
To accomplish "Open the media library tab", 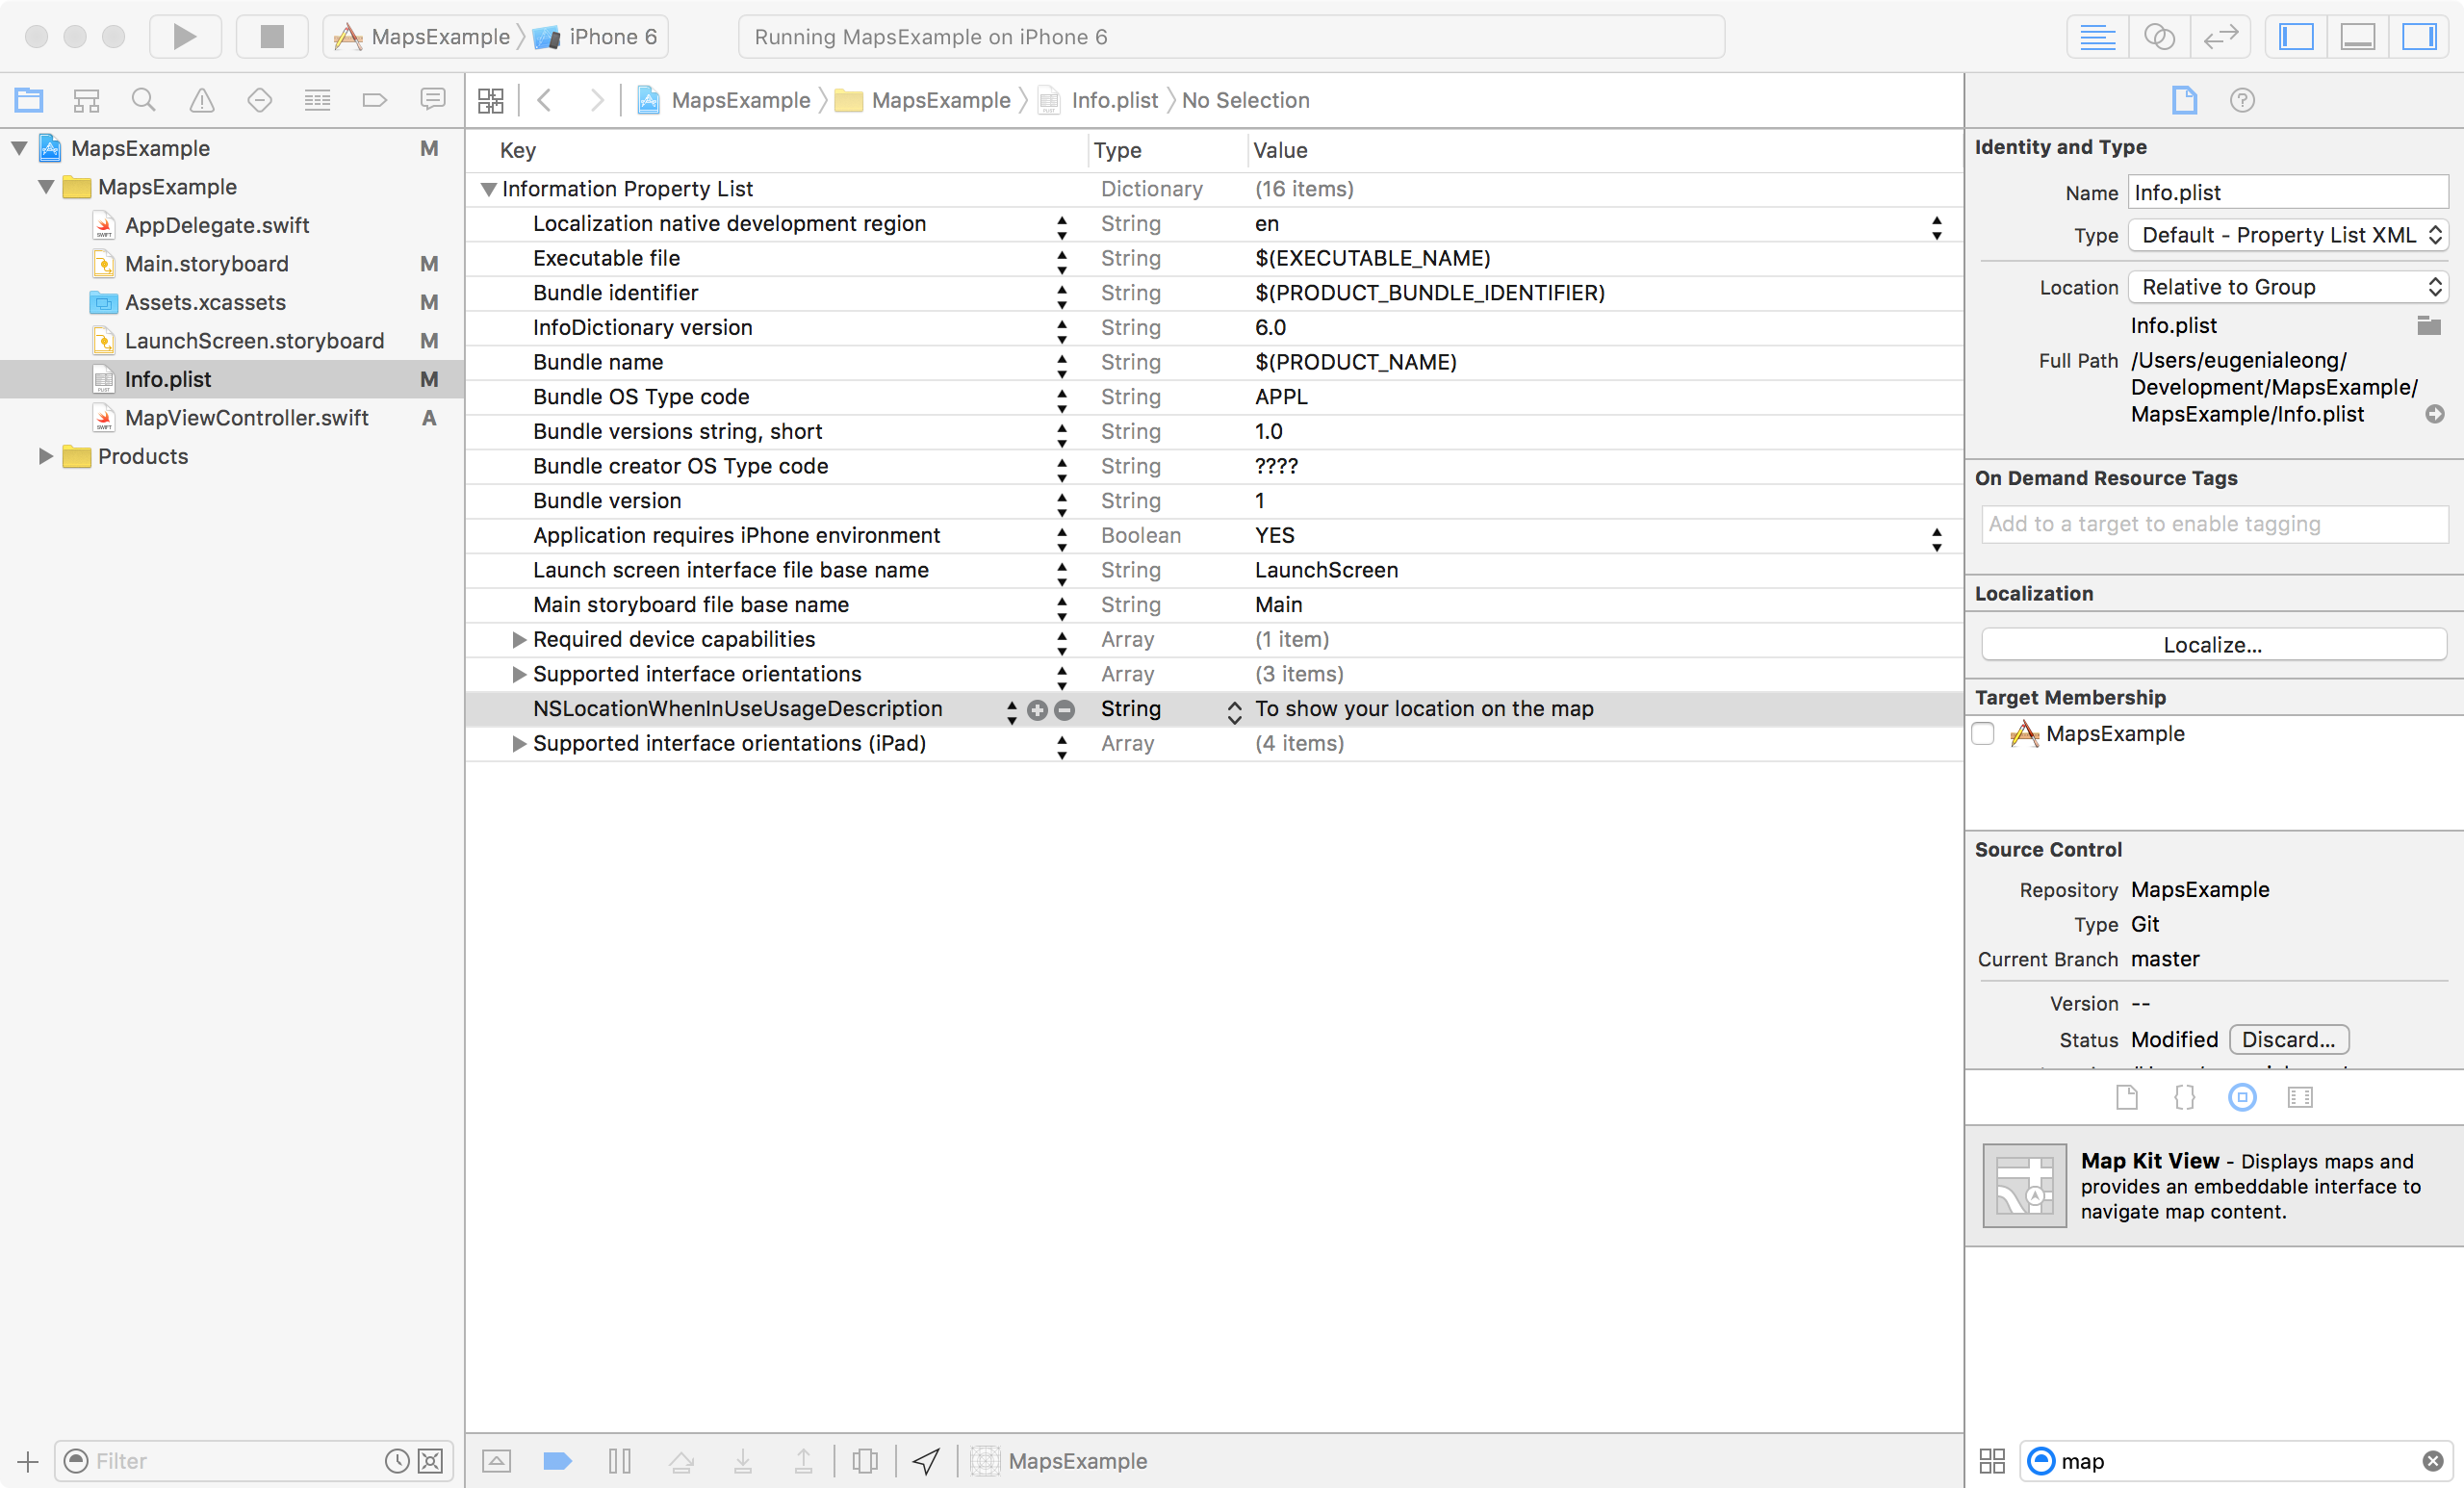I will pyautogui.click(x=2300, y=1097).
